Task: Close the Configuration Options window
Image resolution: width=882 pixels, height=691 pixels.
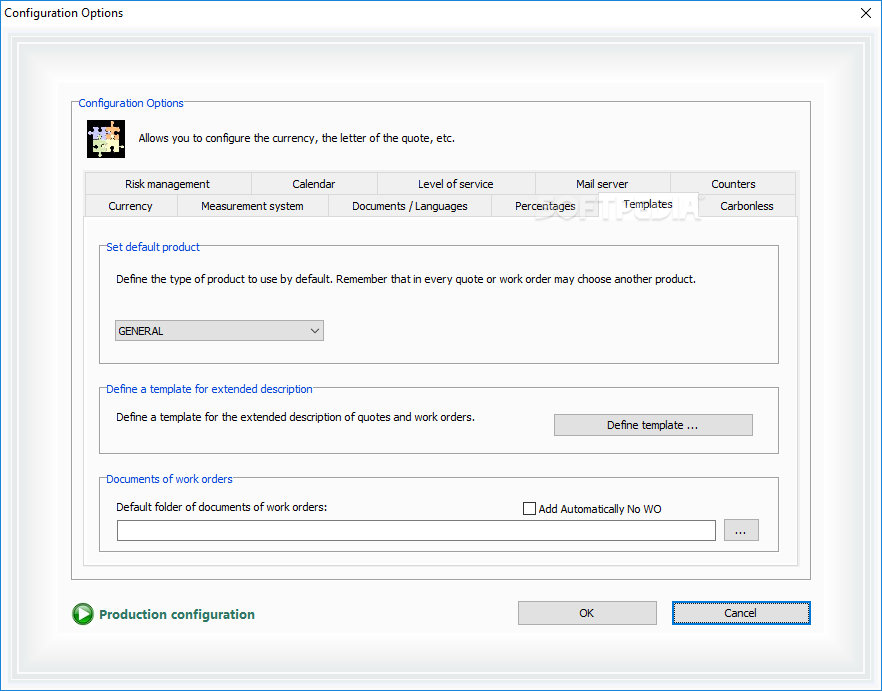Action: tap(866, 13)
